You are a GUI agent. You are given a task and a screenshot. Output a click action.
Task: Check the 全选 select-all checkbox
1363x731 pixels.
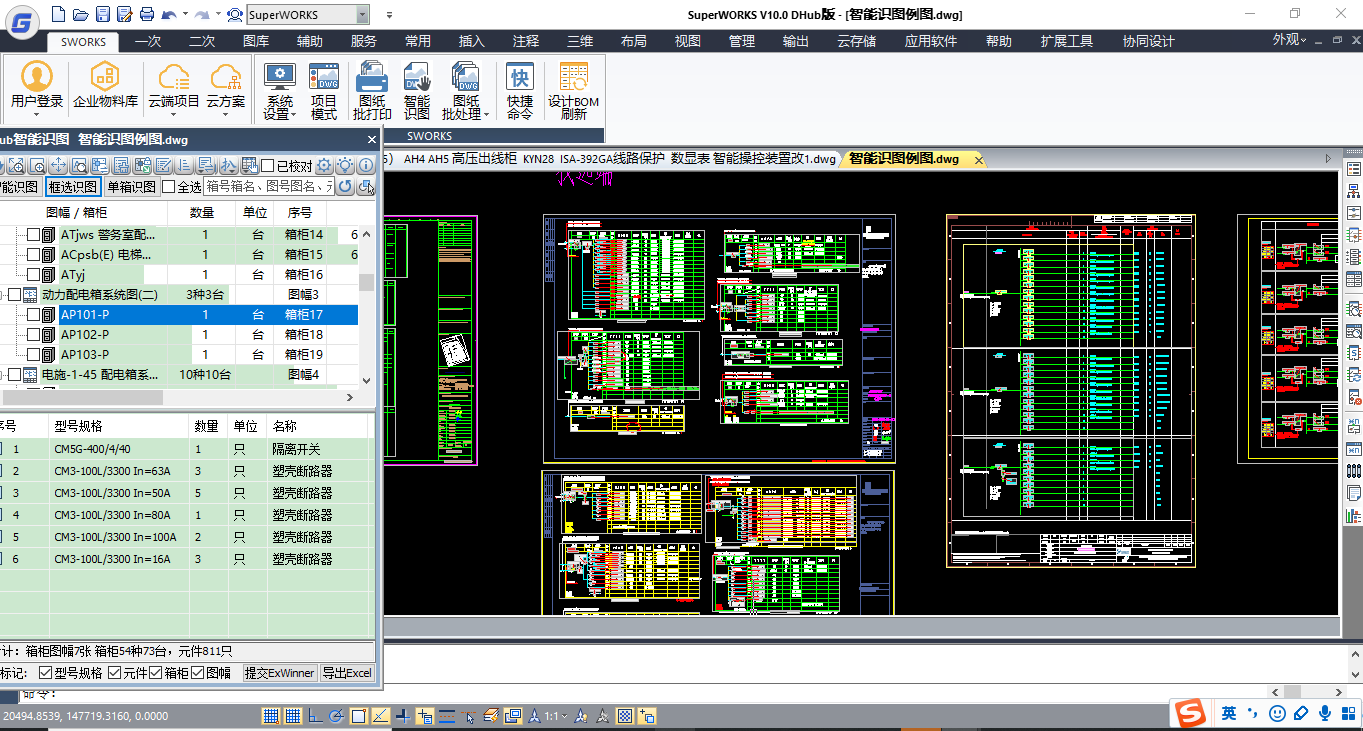[168, 186]
